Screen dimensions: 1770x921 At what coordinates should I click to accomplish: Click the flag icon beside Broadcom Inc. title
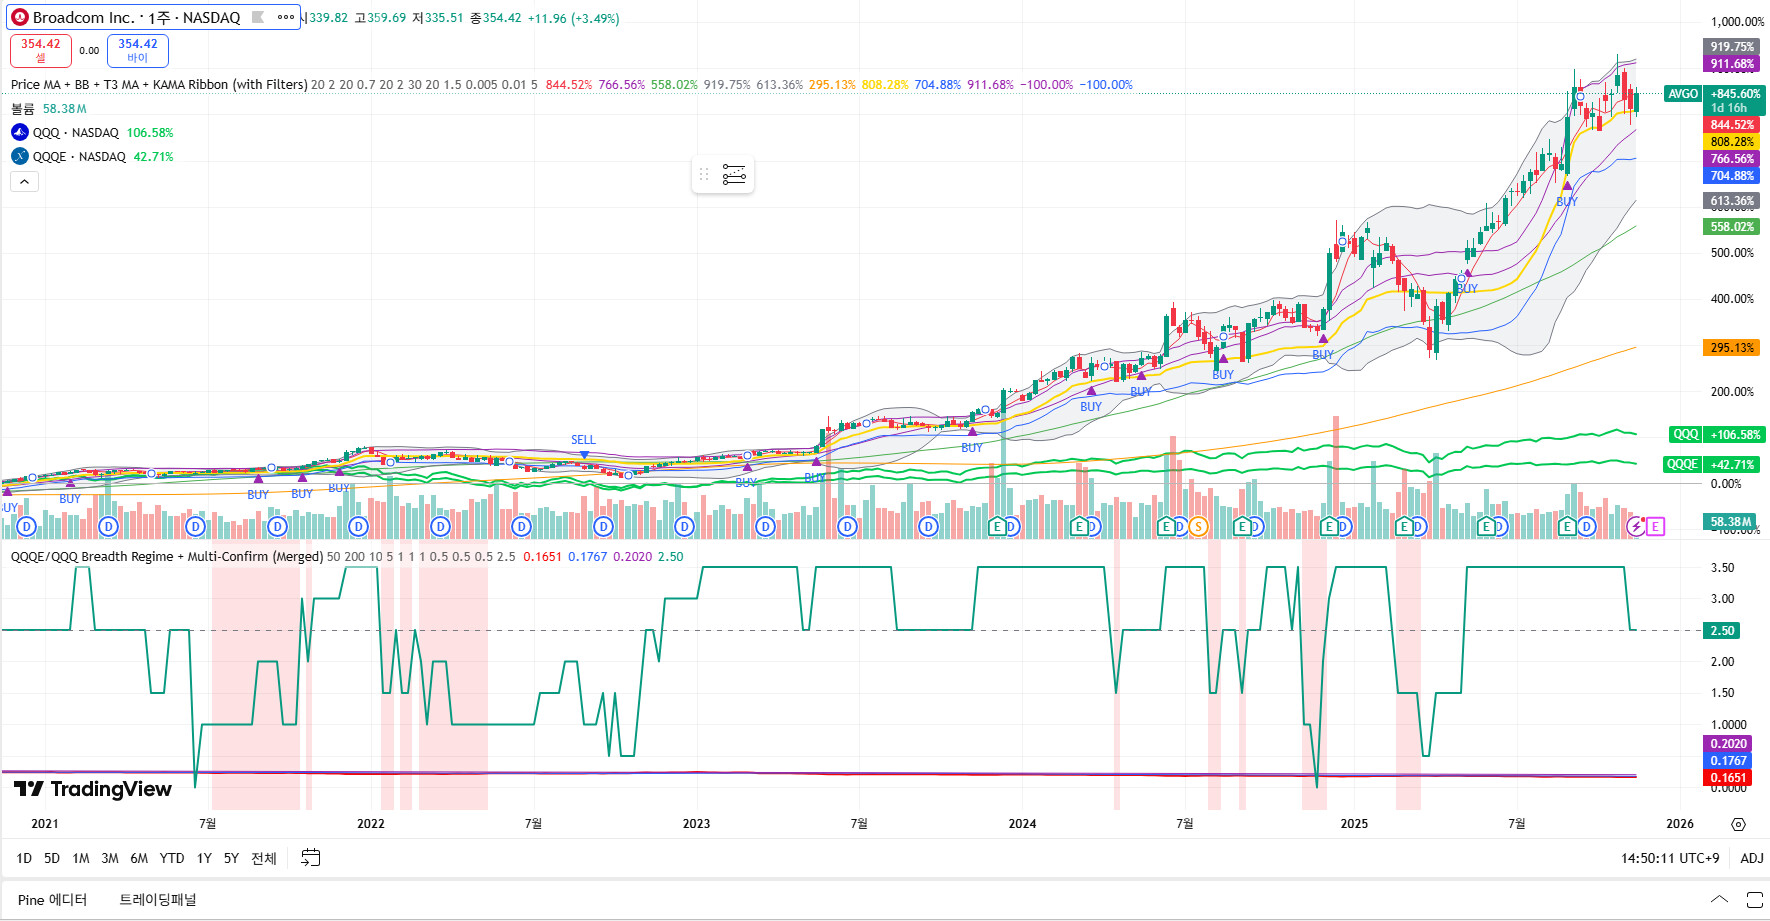click(258, 17)
